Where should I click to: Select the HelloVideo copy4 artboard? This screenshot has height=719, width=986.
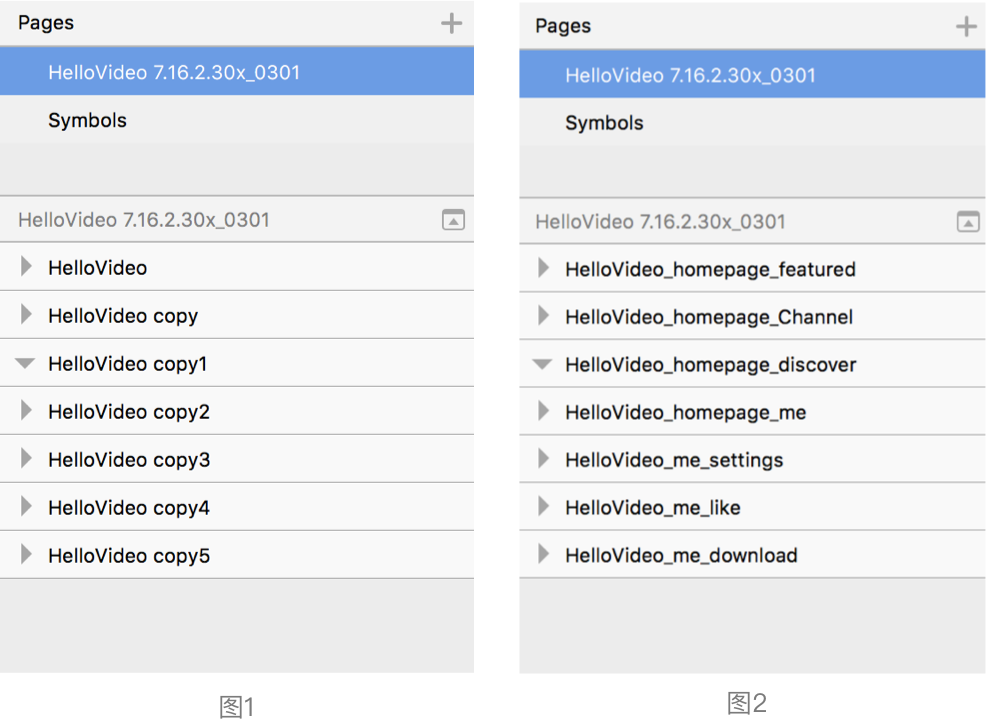tap(129, 508)
